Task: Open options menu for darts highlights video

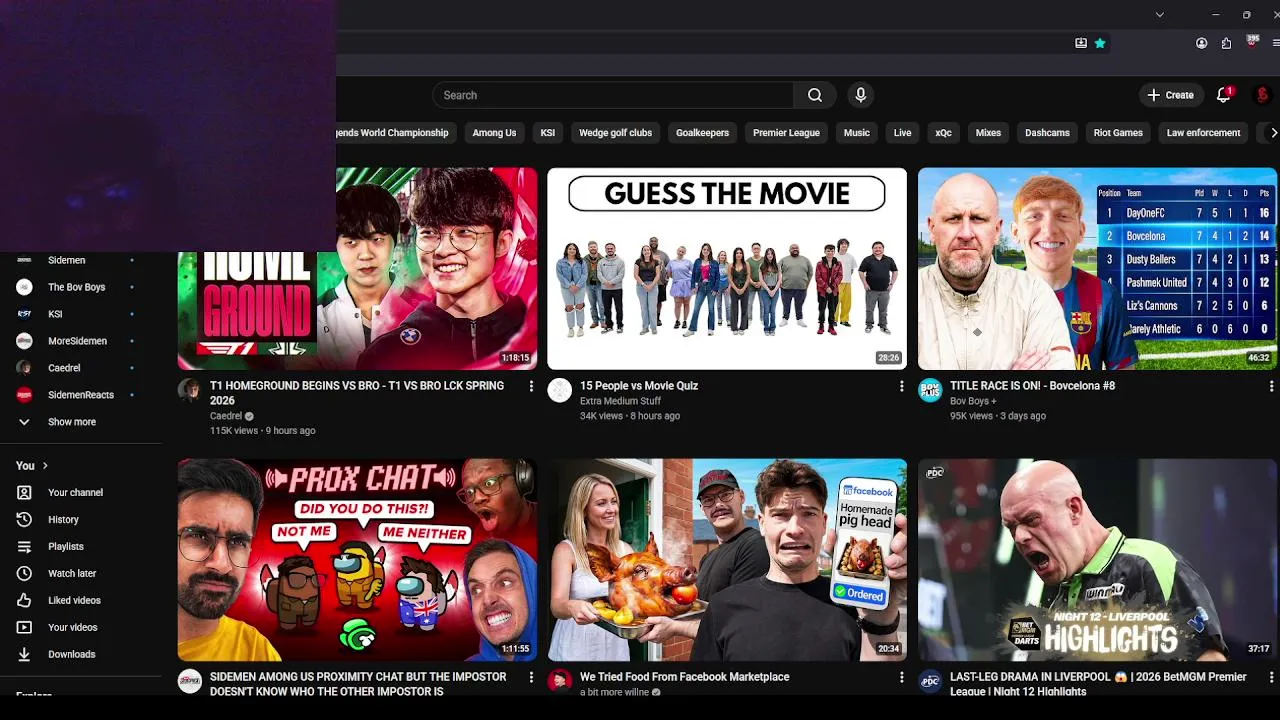Action: coord(1271,677)
